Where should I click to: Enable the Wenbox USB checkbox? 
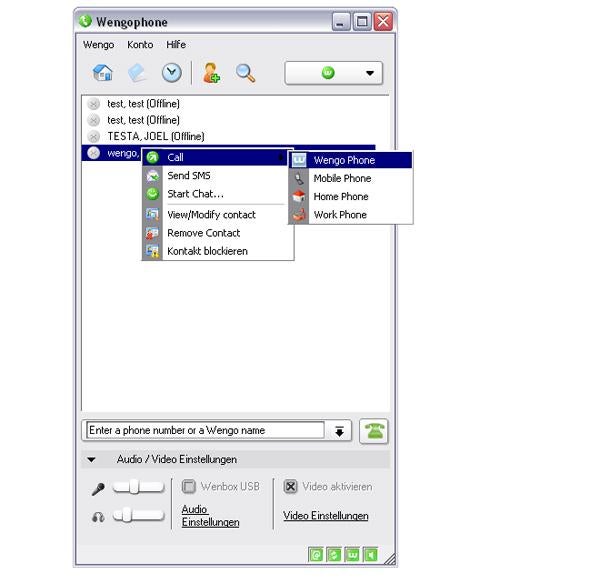(x=189, y=486)
